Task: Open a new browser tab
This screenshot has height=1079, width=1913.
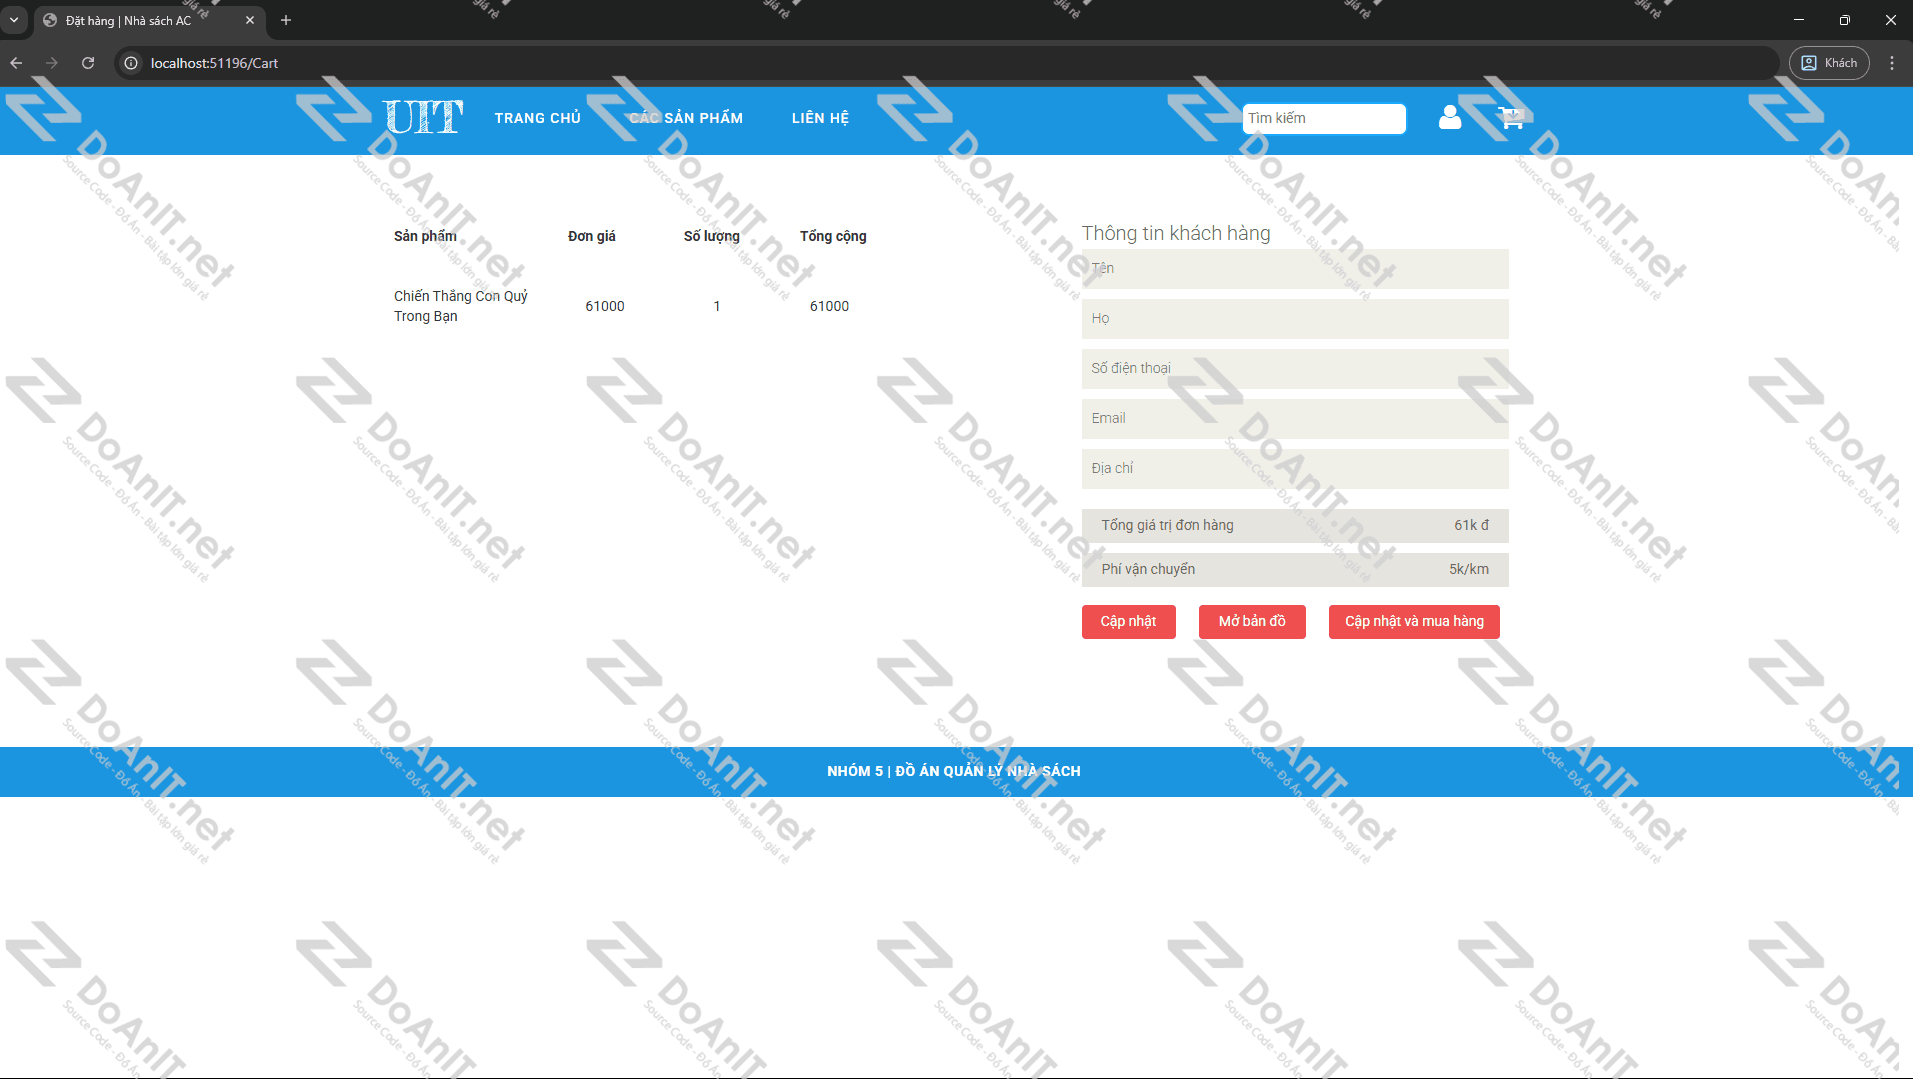Action: (286, 20)
